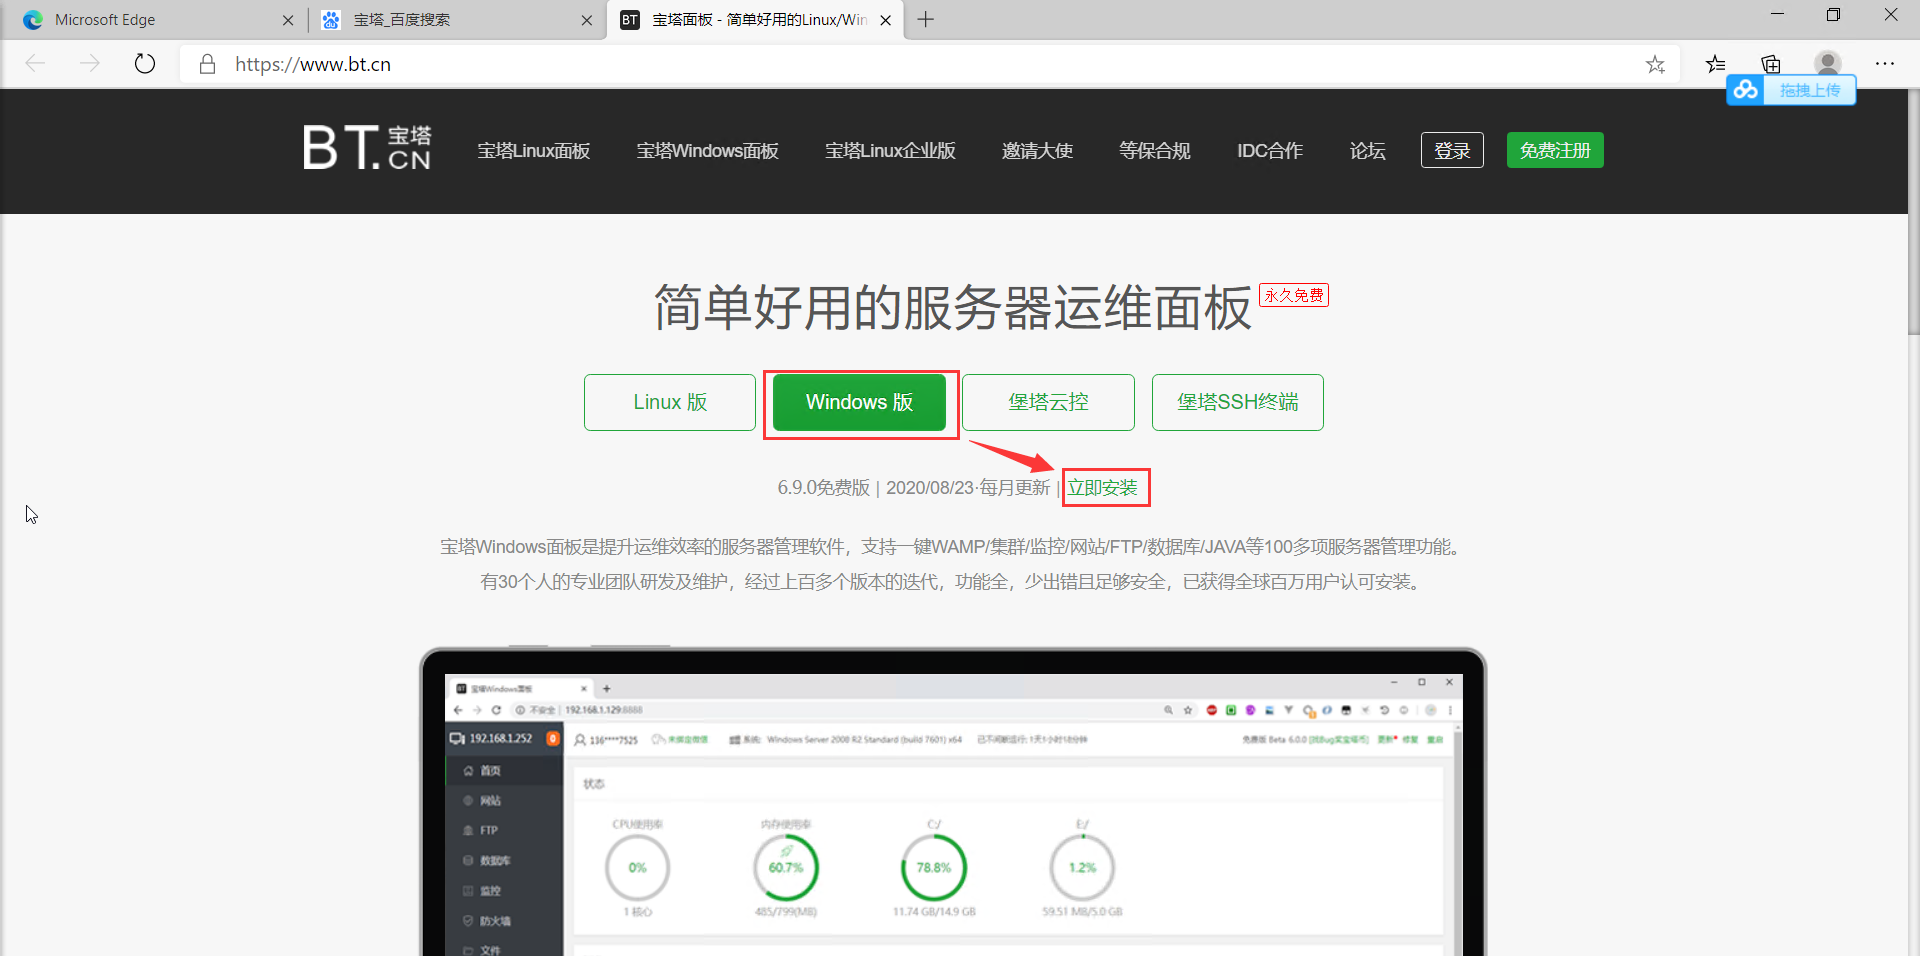
Task: Open IDC合作 nav item
Action: click(1270, 151)
